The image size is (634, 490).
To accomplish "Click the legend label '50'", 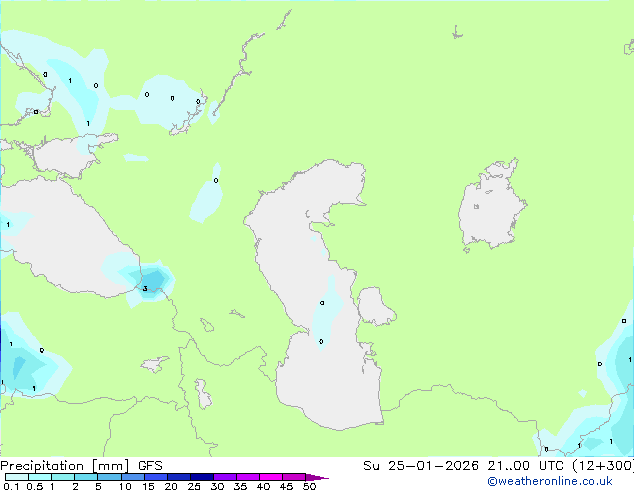I will (309, 486).
